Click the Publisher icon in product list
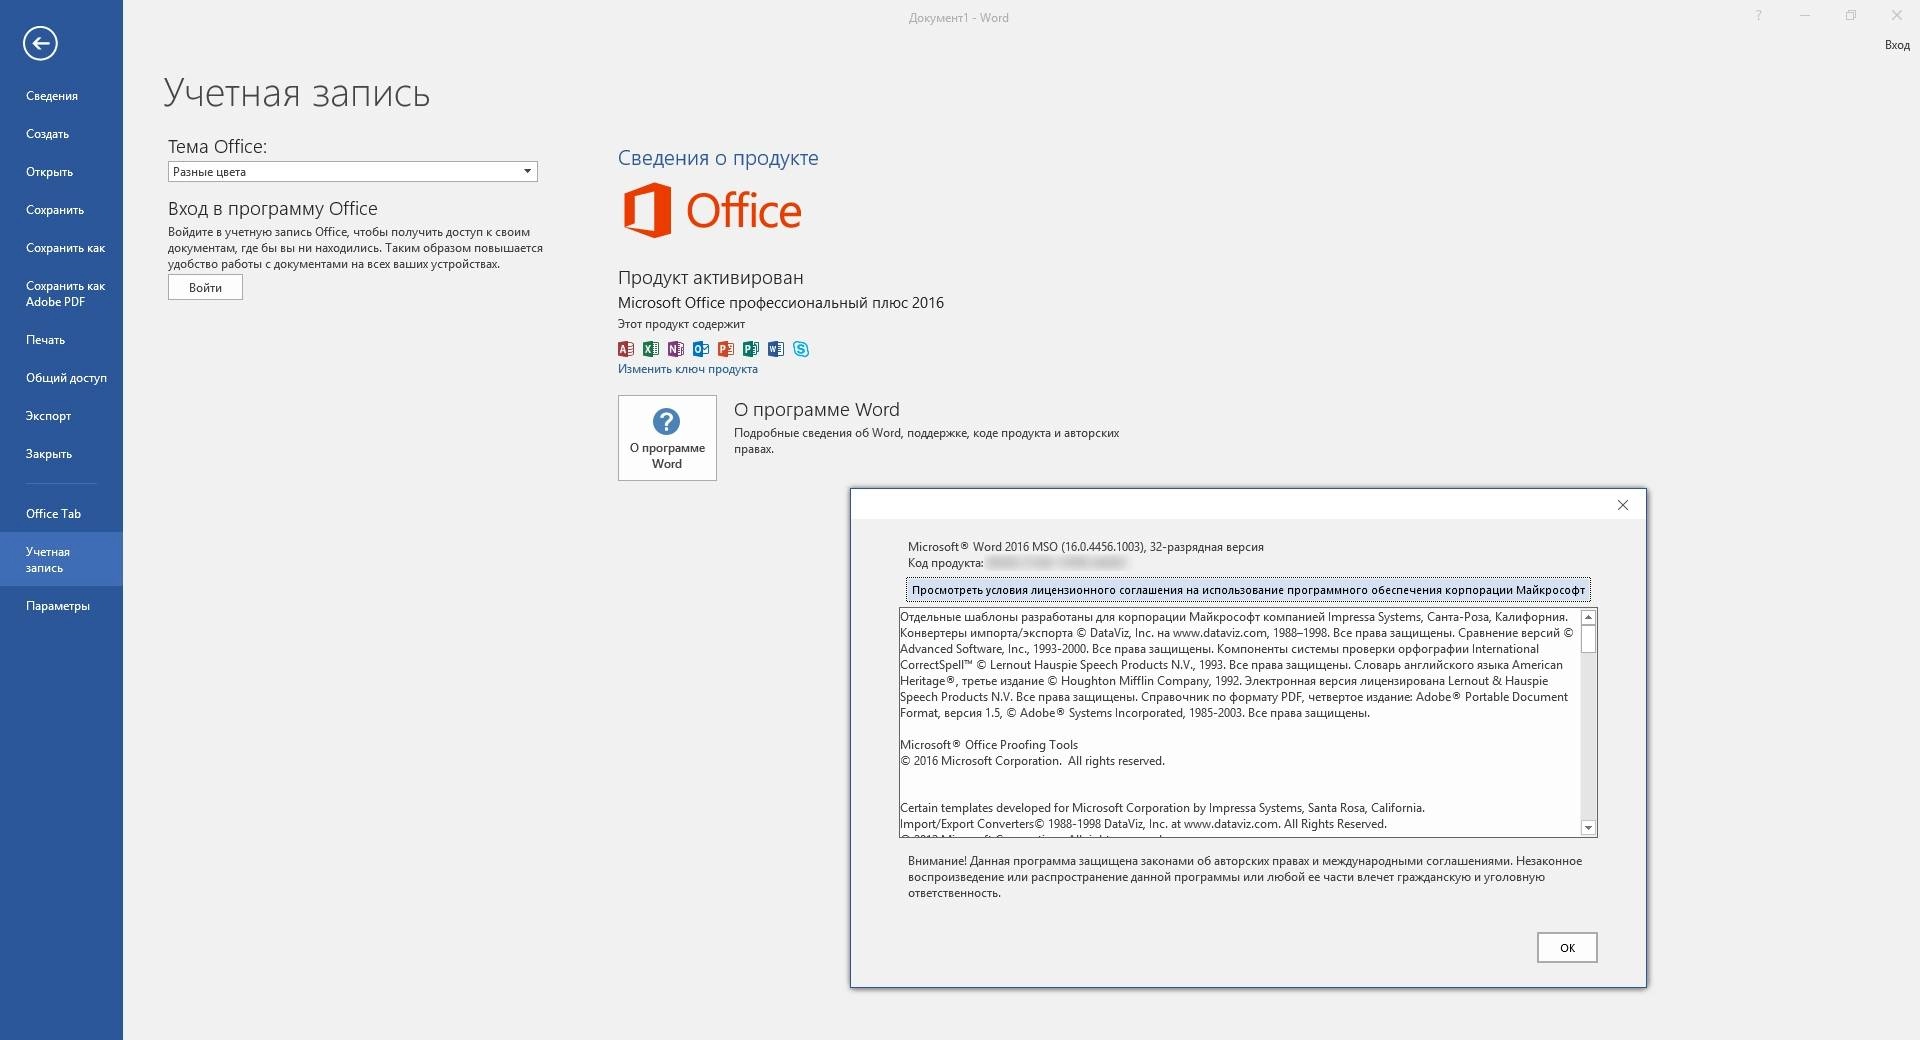This screenshot has width=1920, height=1040. click(751, 349)
